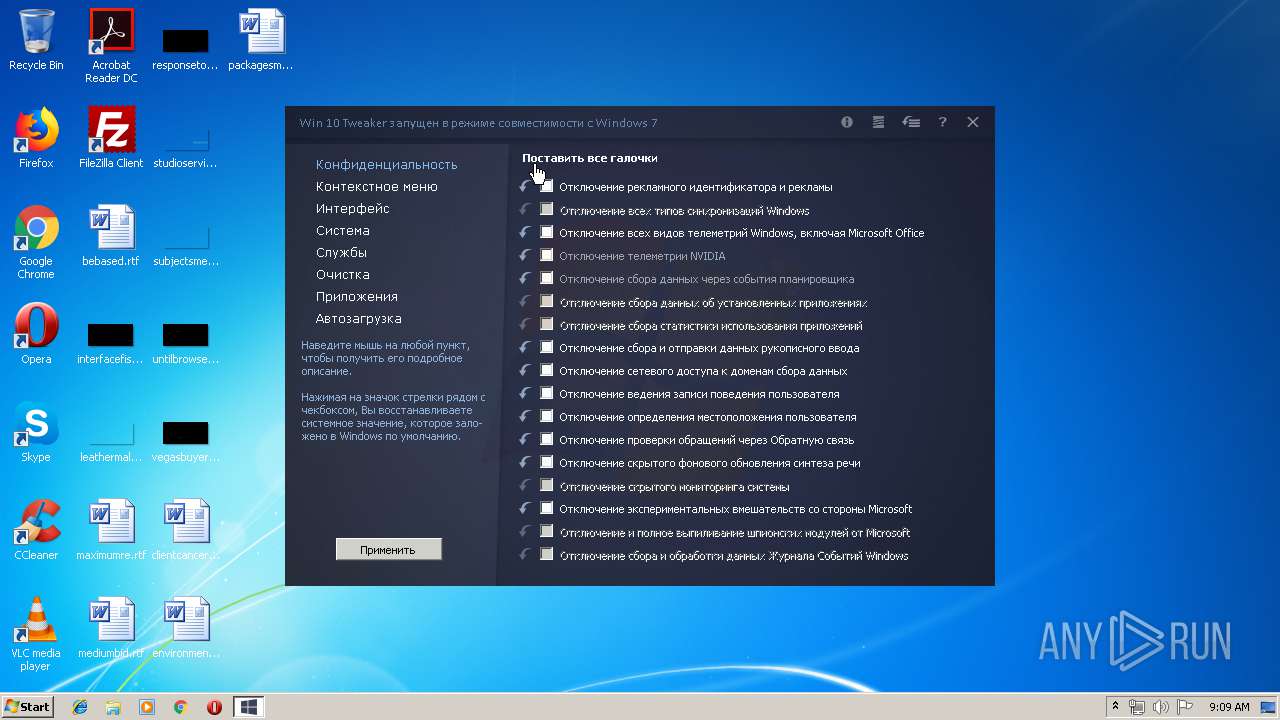Select the Skype desktop shortcut
Viewport: 1280px width, 720px height.
pyautogui.click(x=36, y=432)
